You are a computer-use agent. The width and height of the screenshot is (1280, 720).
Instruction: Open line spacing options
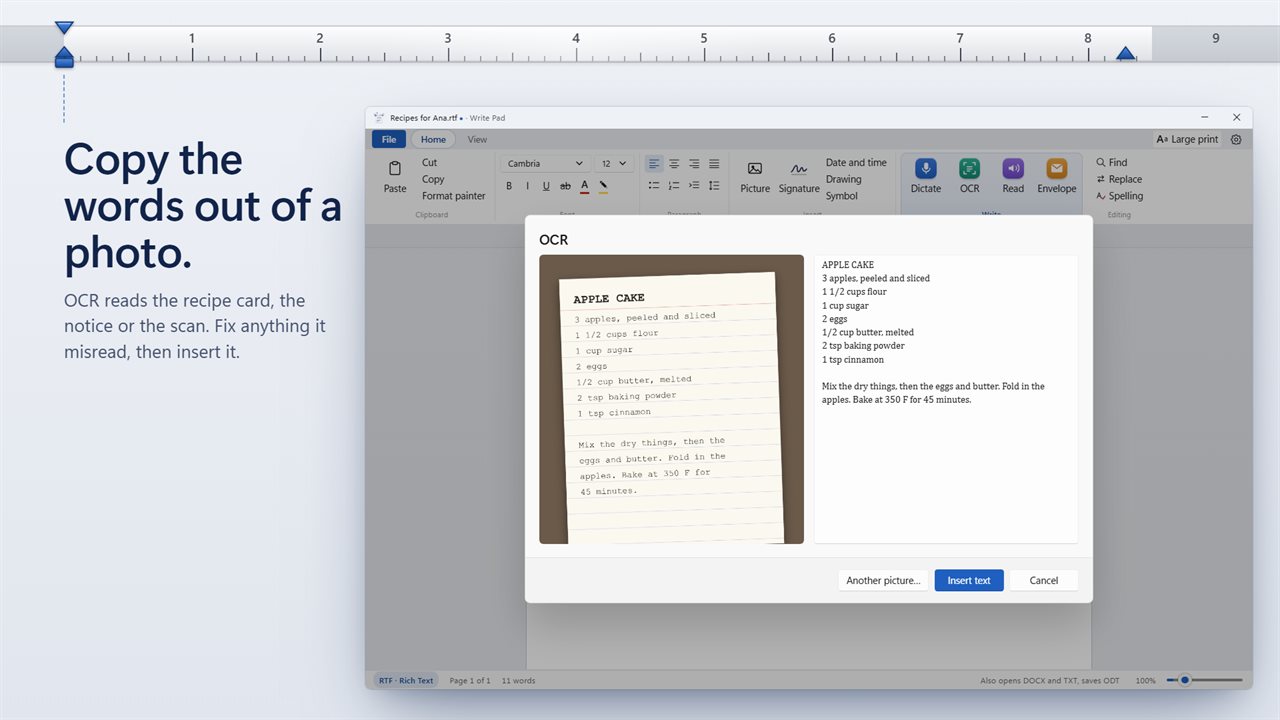(x=714, y=186)
